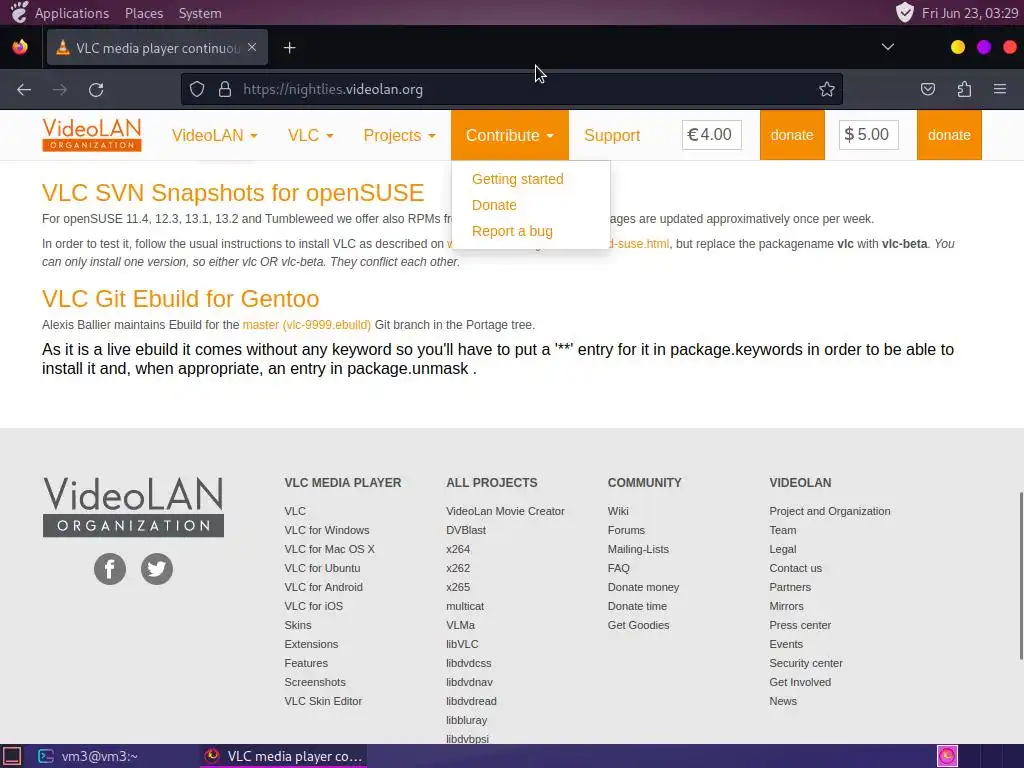This screenshot has height=768, width=1024.
Task: Click the shield security icon in top panel
Action: [904, 12]
